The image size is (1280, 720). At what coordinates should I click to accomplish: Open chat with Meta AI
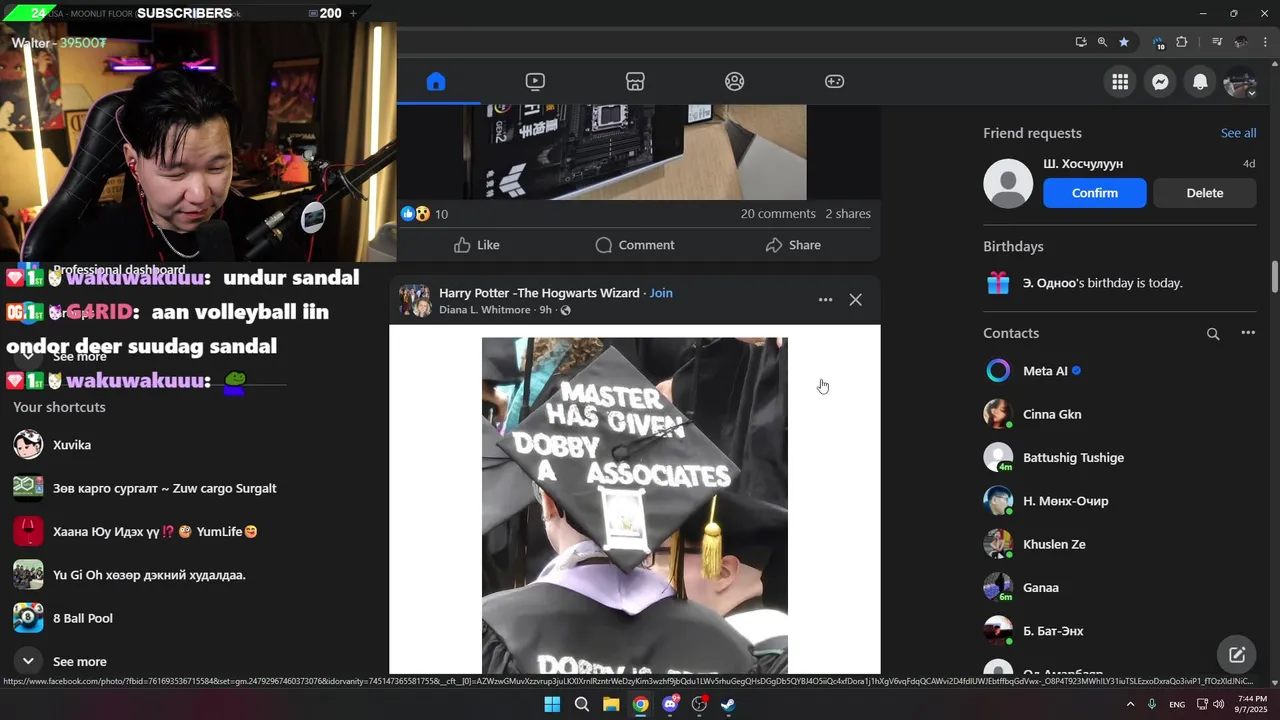1120,371
